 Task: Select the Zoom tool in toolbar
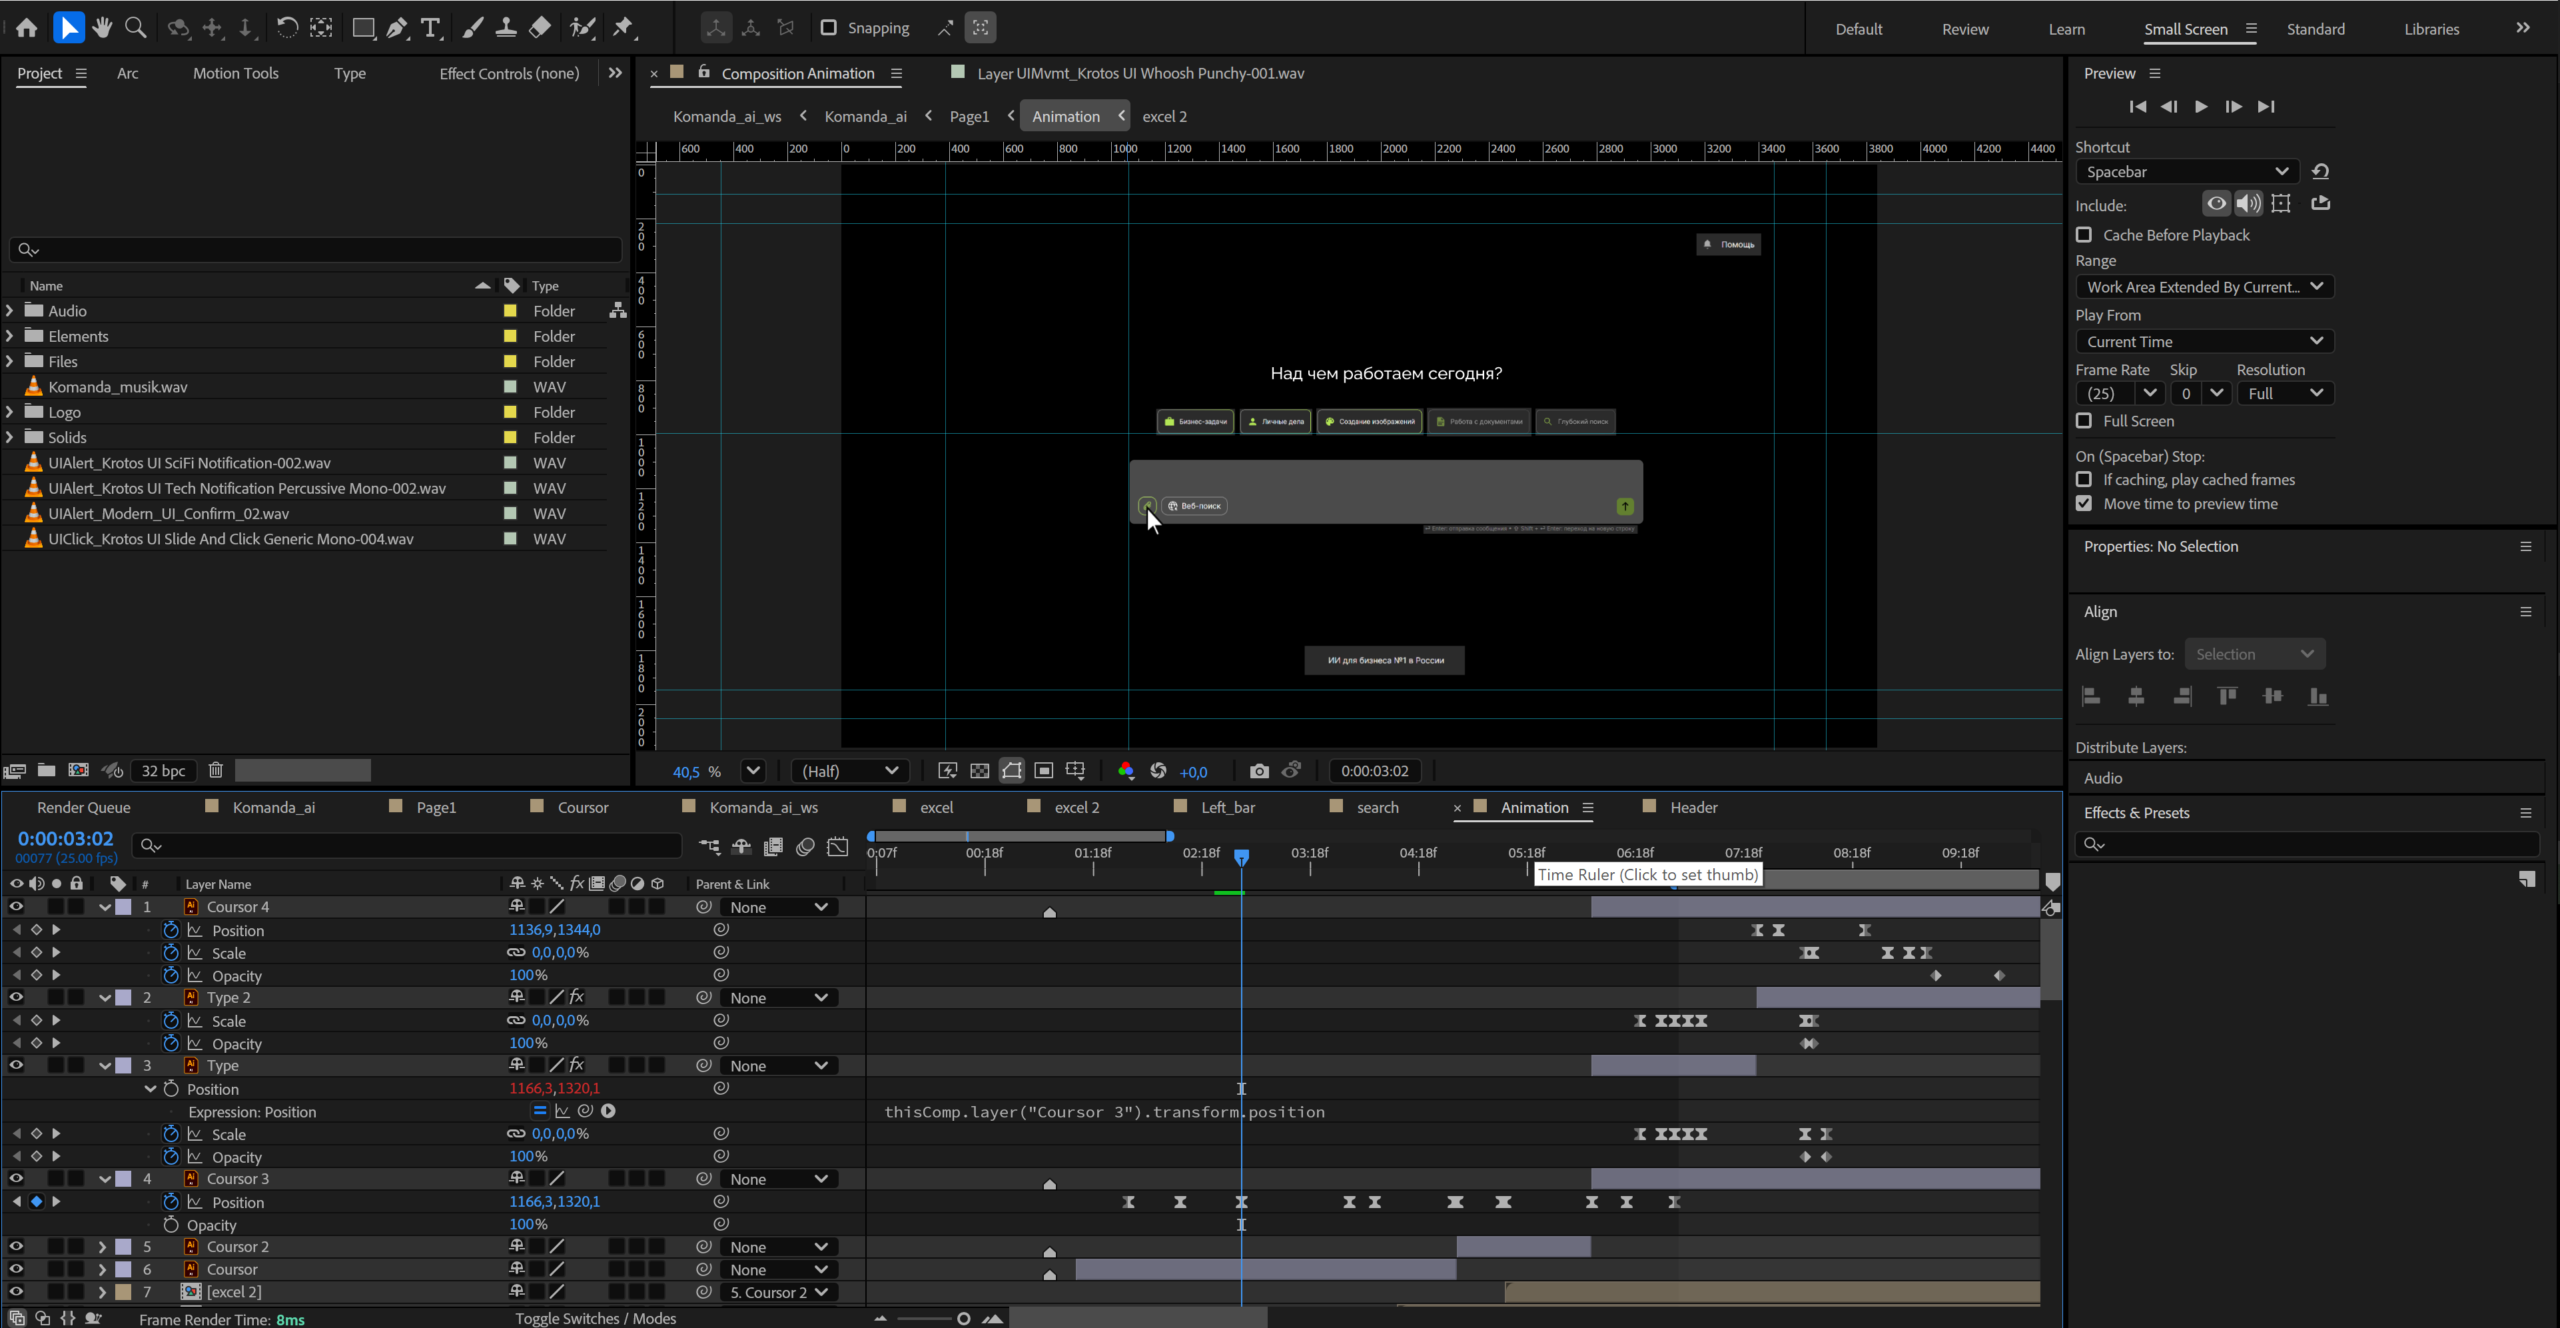pos(135,28)
